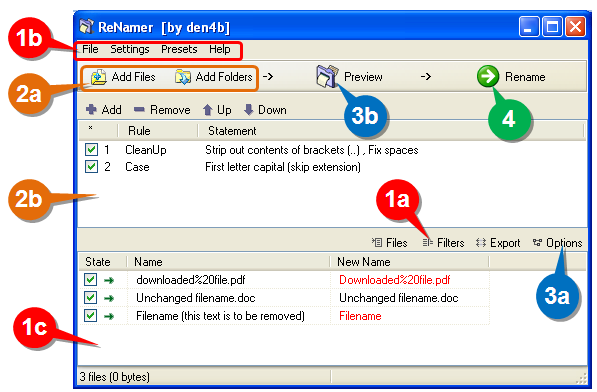The height and width of the screenshot is (392, 597).
Task: Click red new name 'Filename'
Action: coord(360,316)
